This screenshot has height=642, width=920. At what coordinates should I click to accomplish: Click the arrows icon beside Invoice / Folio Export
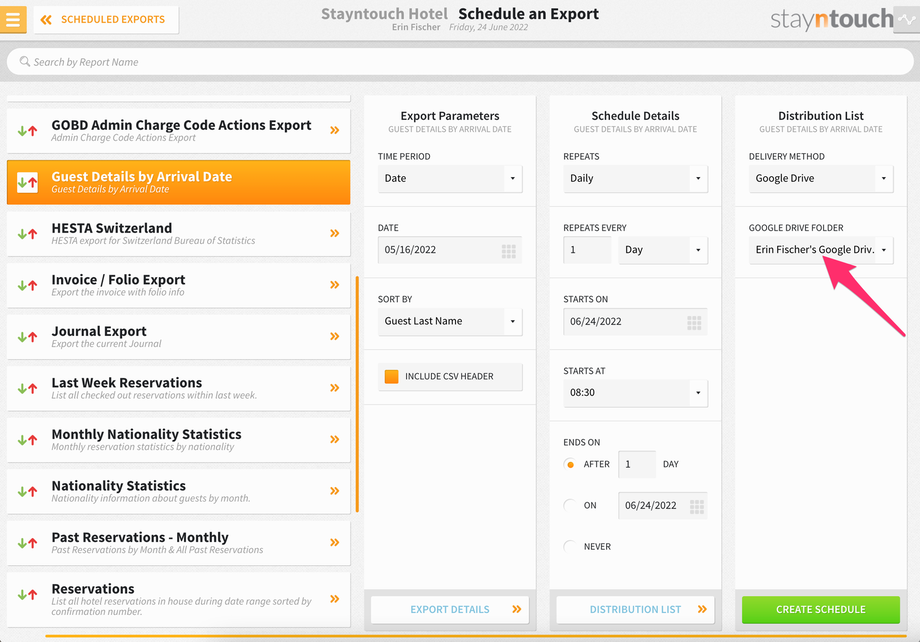pyautogui.click(x=28, y=286)
